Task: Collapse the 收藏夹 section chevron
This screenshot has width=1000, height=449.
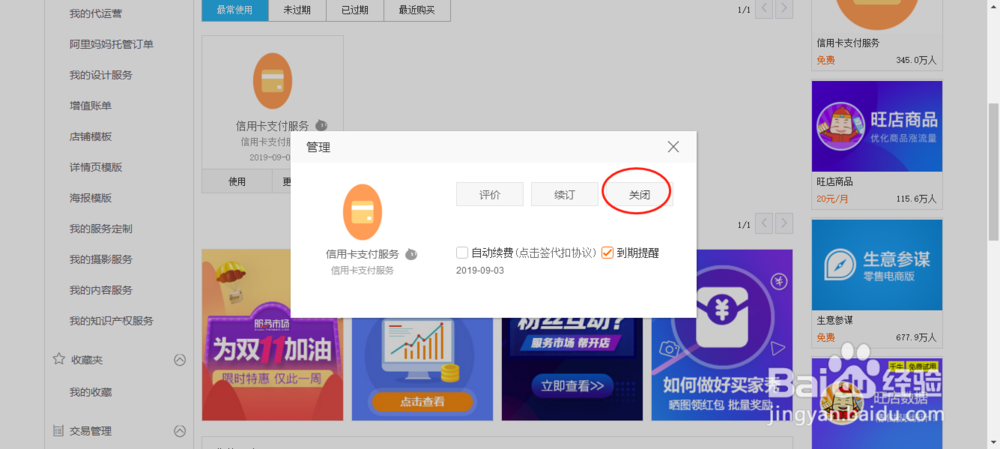Action: coord(180,360)
